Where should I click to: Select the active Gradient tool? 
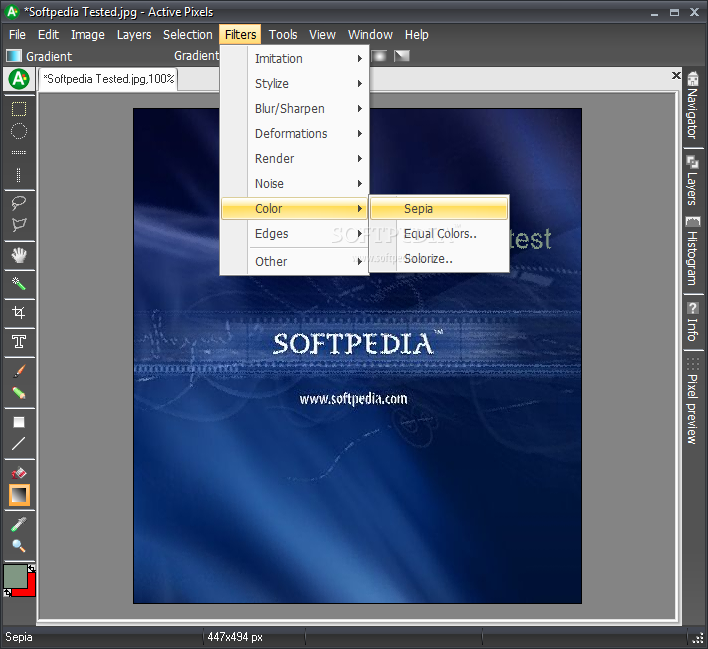click(x=19, y=495)
